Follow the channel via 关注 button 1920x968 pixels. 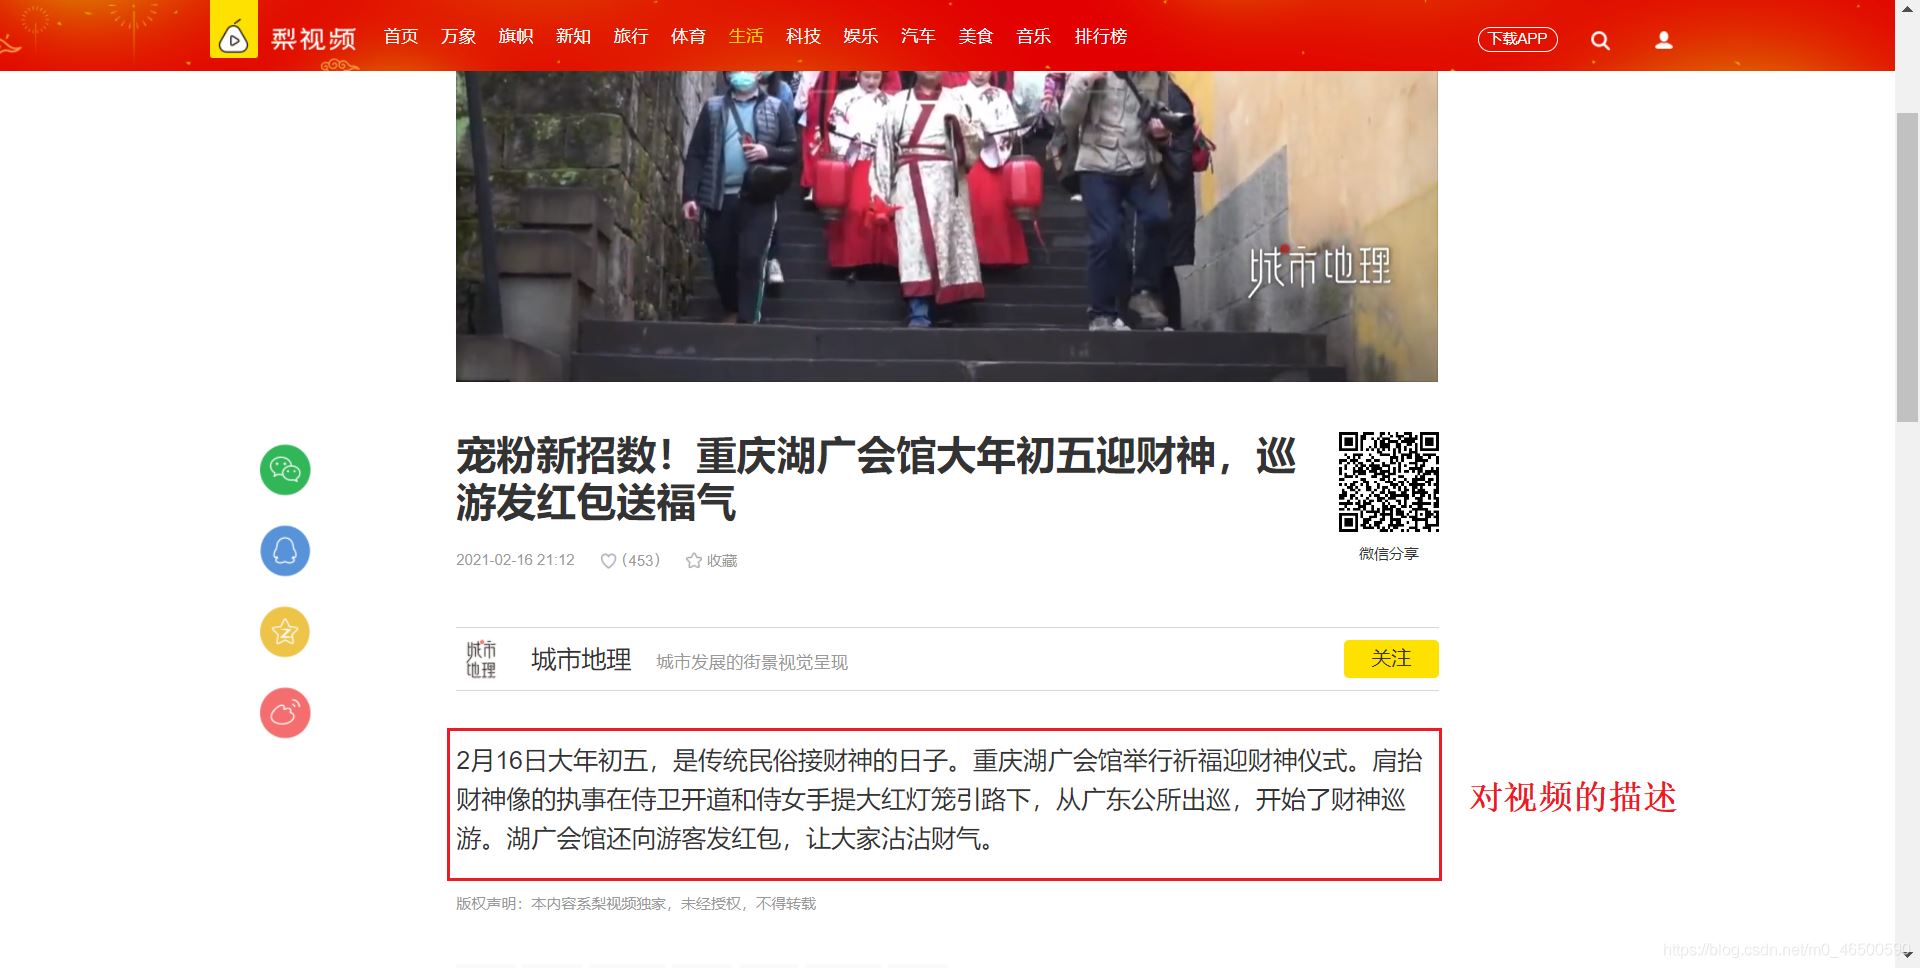click(1391, 659)
